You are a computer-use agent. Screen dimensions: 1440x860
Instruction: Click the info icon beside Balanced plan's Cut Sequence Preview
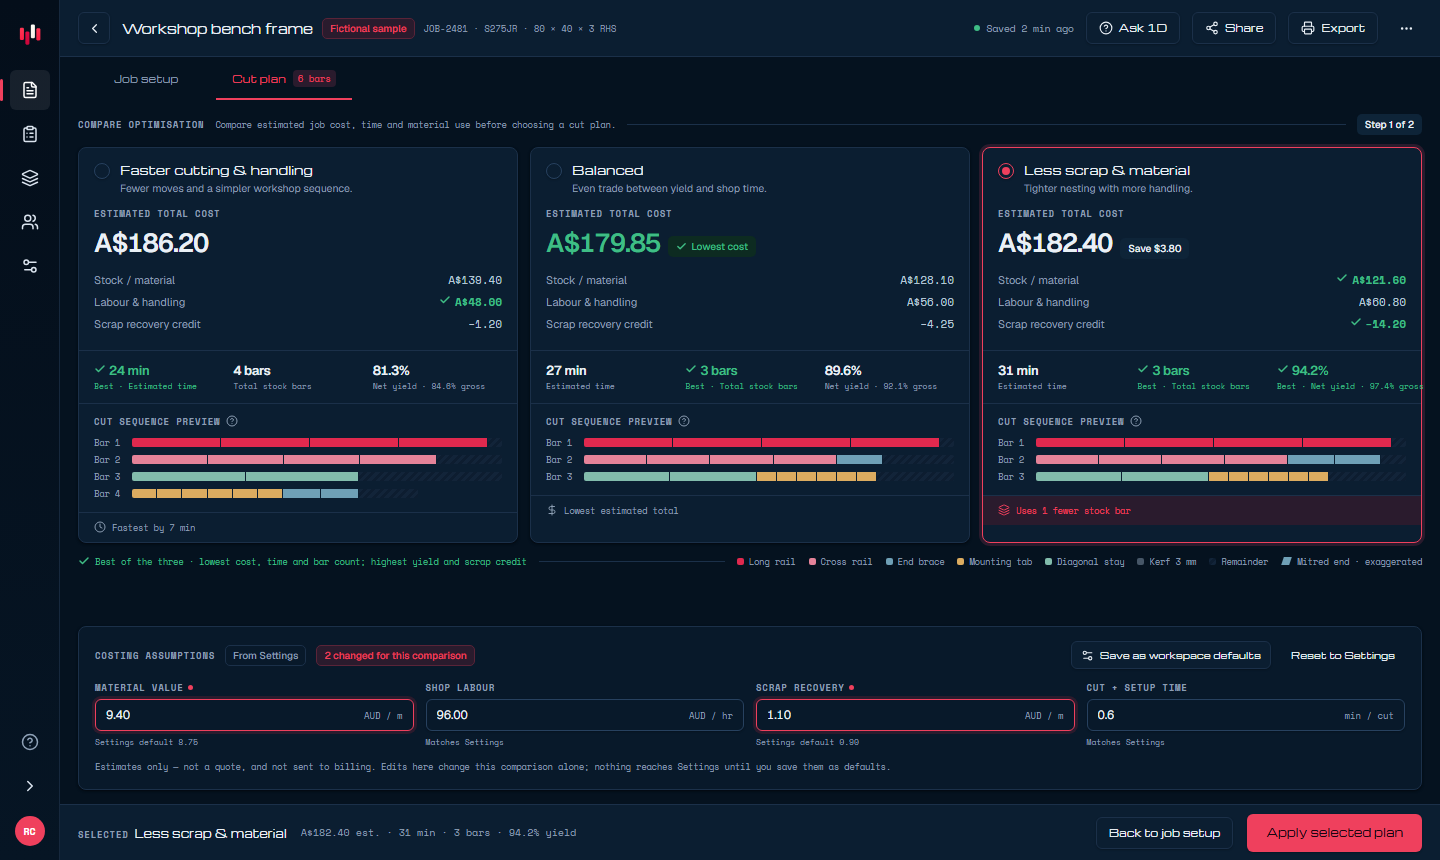coord(684,421)
